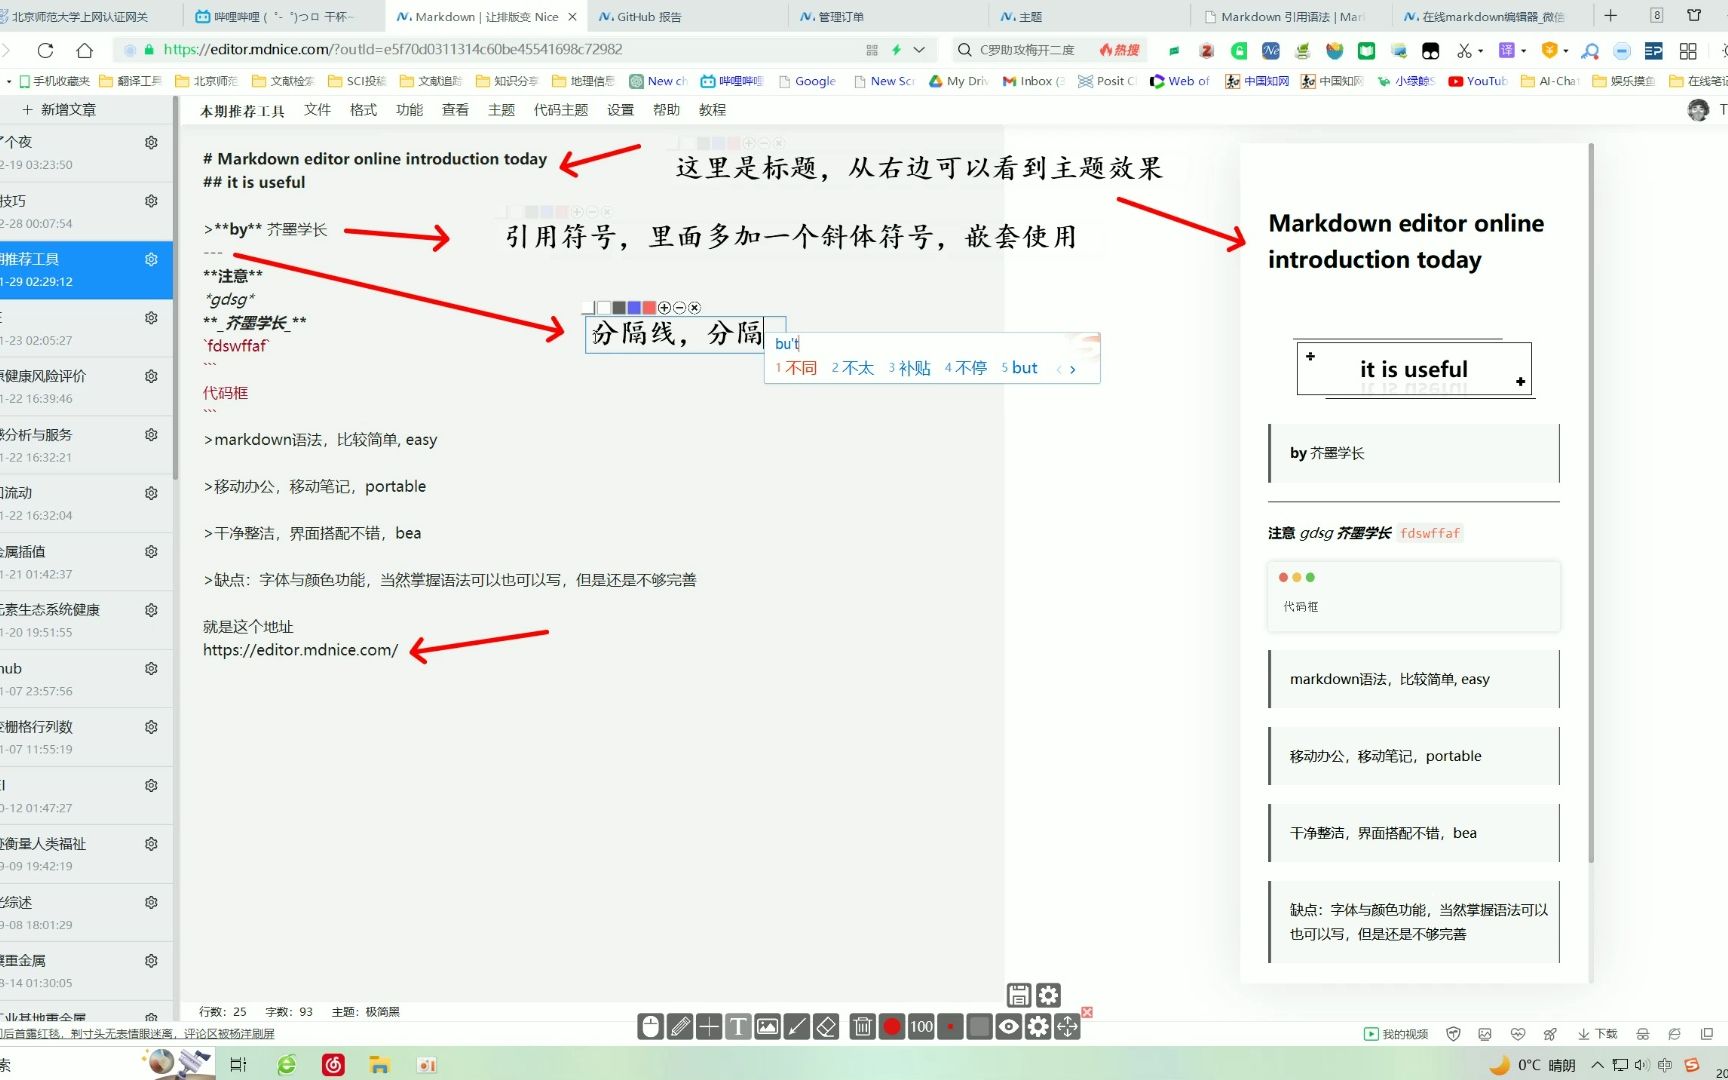Image resolution: width=1728 pixels, height=1080 pixels.
Task: Select the insert image annotation tool
Action: pyautogui.click(x=767, y=1026)
